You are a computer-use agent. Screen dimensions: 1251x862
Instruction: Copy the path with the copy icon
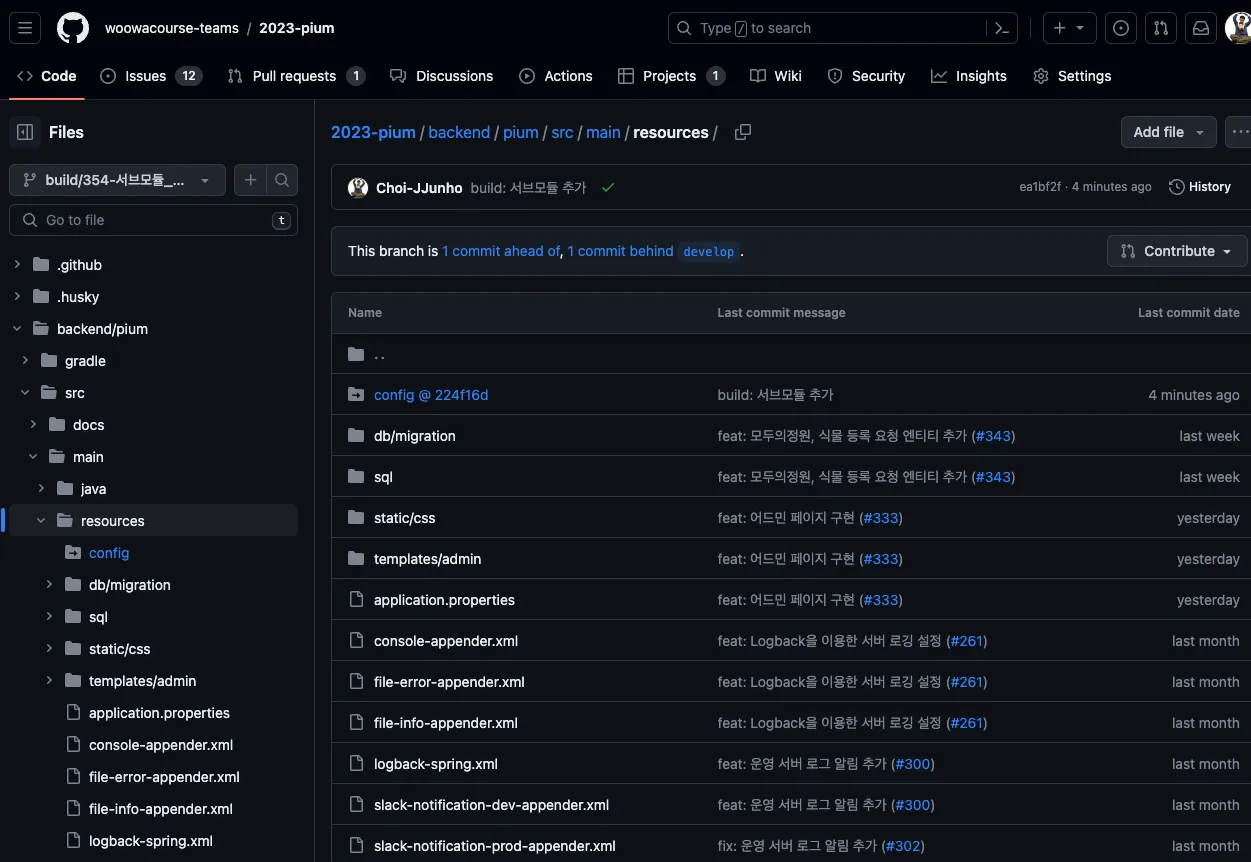pos(742,132)
